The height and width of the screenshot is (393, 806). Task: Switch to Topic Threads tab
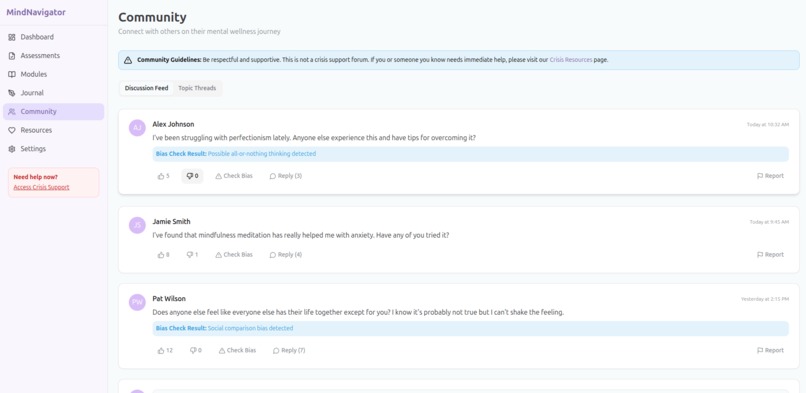point(197,88)
